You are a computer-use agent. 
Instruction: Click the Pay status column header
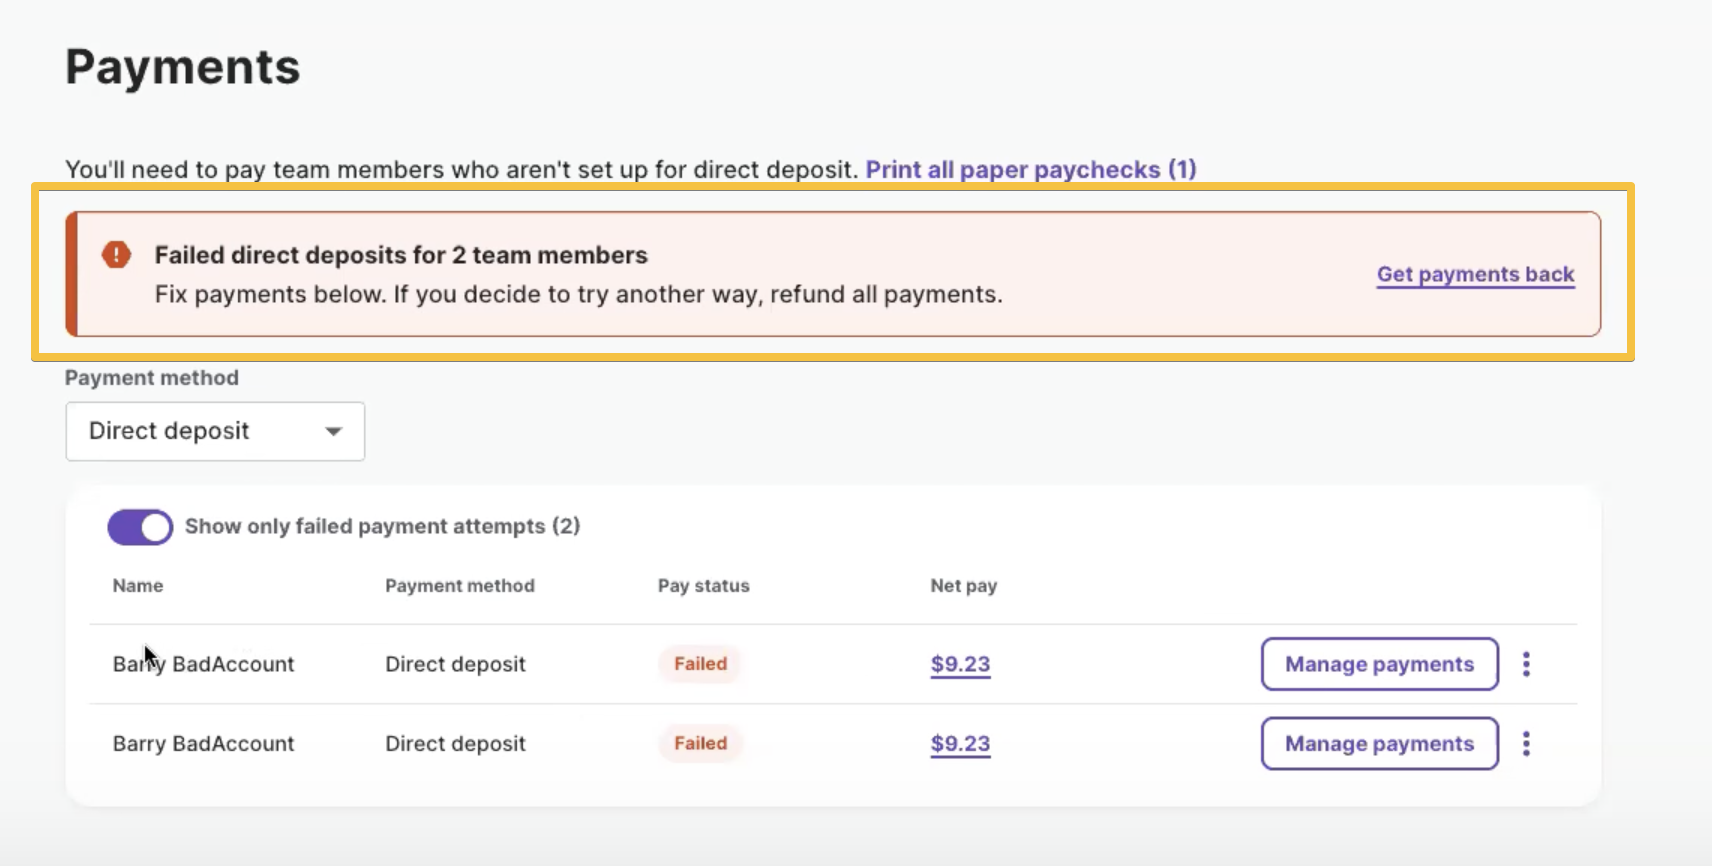[x=703, y=585]
